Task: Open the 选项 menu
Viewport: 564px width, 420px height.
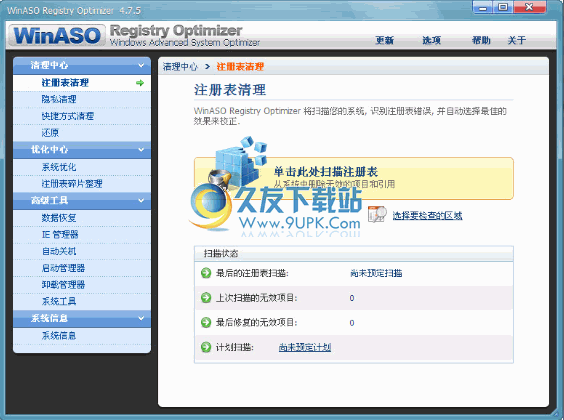Action: pos(432,40)
